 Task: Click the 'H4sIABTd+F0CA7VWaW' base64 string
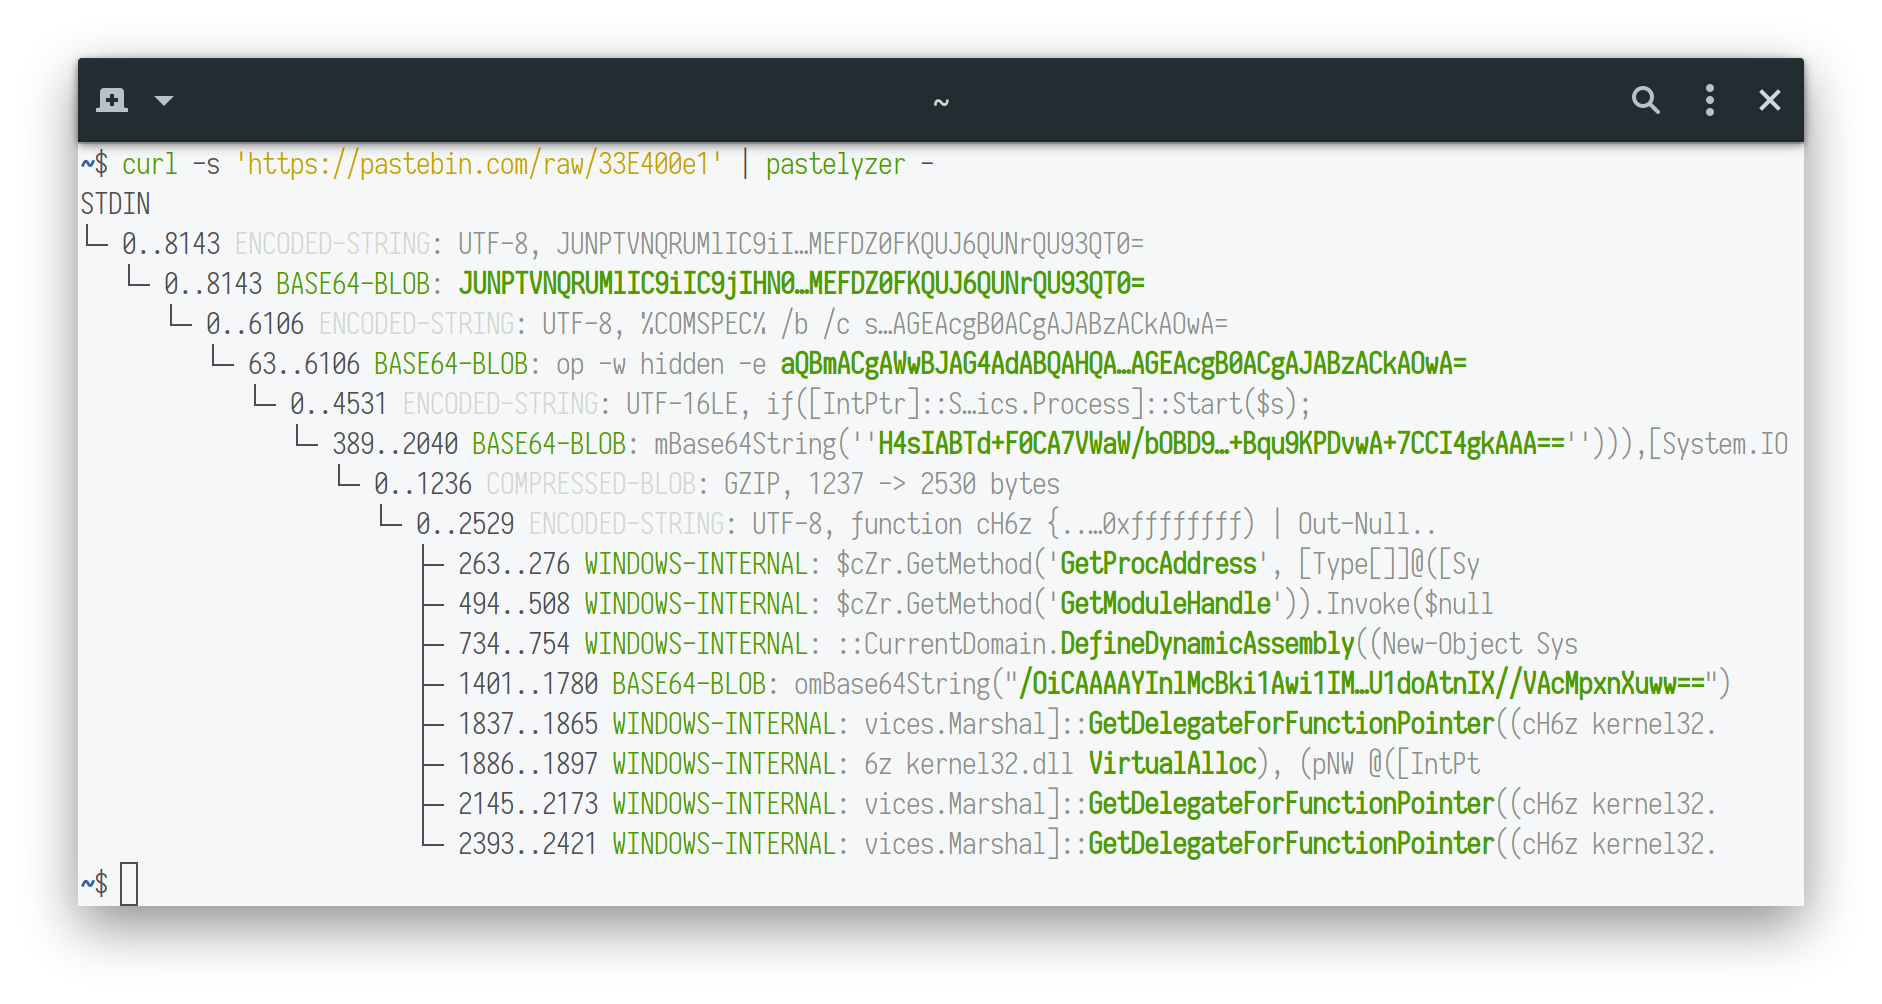pos(1221,444)
